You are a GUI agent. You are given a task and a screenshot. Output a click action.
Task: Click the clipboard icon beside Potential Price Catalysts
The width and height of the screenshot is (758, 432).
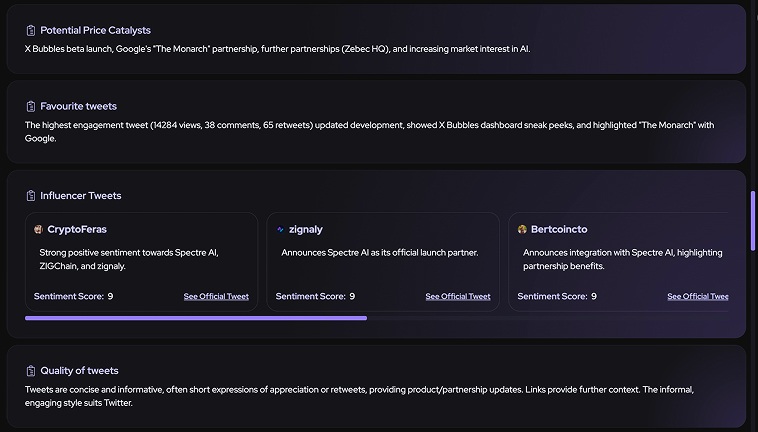click(x=30, y=30)
